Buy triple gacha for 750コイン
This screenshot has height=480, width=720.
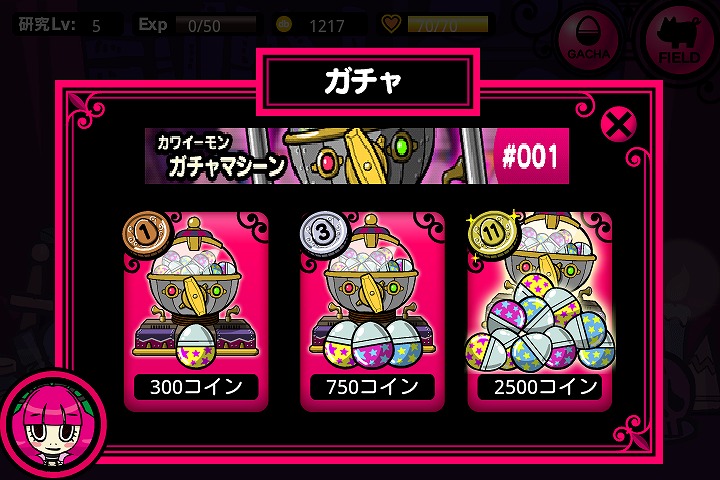(x=372, y=387)
